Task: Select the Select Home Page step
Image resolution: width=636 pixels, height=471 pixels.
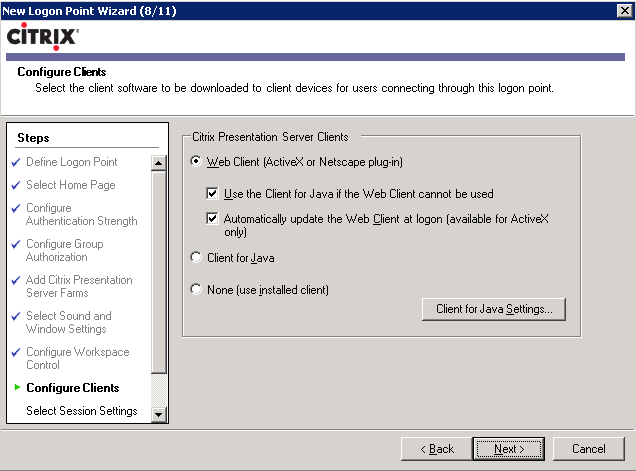Action: pos(71,185)
